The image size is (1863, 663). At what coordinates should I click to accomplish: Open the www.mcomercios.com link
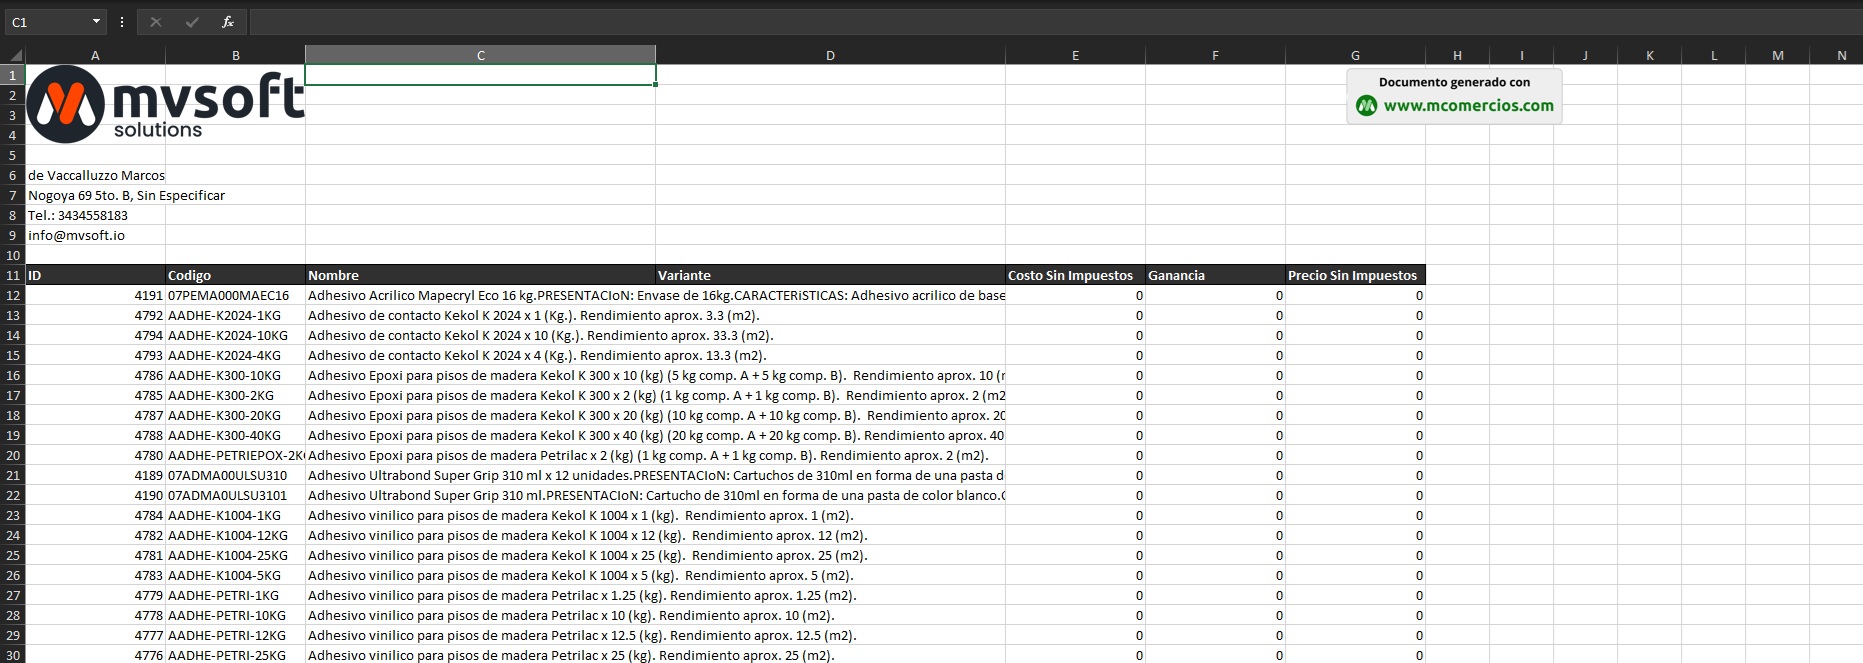pos(1468,106)
